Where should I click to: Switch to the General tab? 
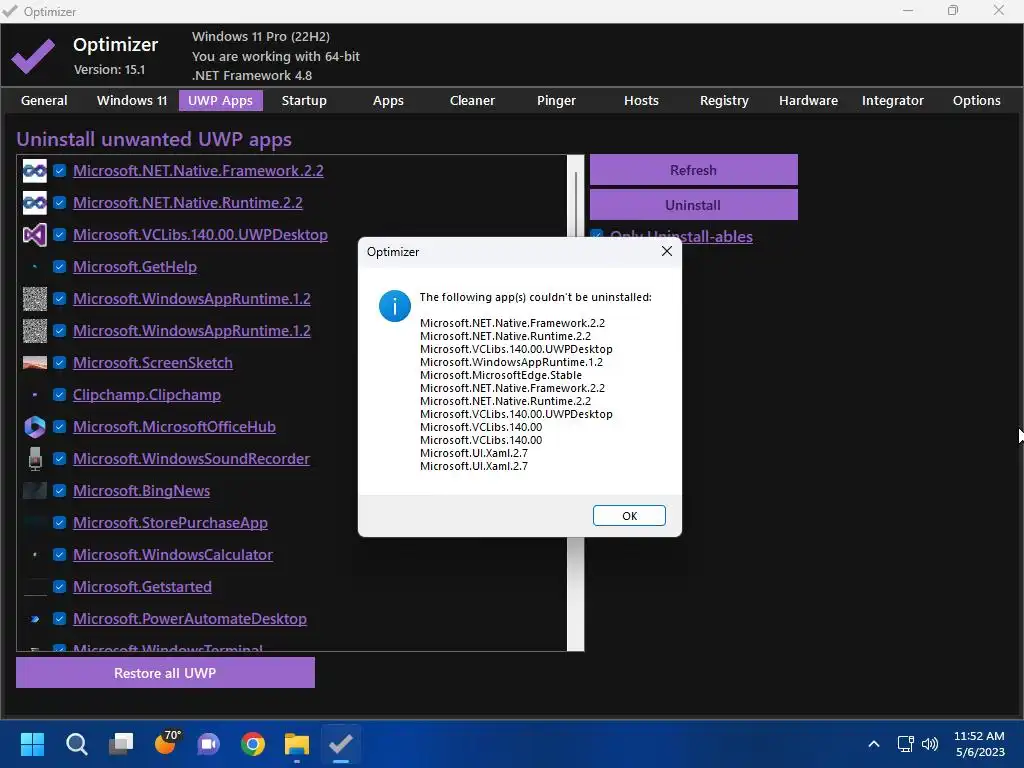click(x=44, y=101)
